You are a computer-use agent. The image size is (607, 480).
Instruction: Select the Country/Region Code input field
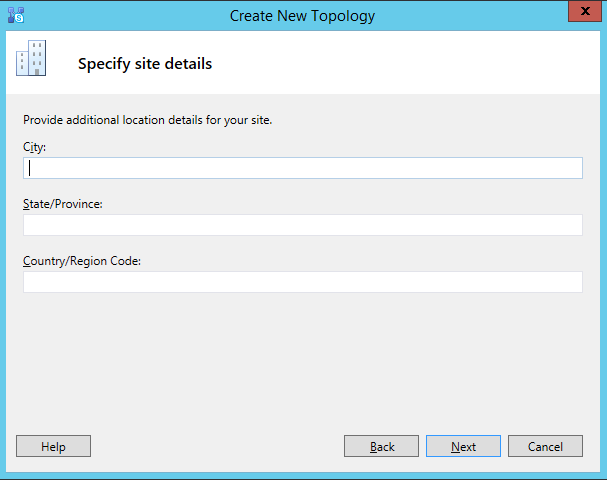click(x=302, y=282)
